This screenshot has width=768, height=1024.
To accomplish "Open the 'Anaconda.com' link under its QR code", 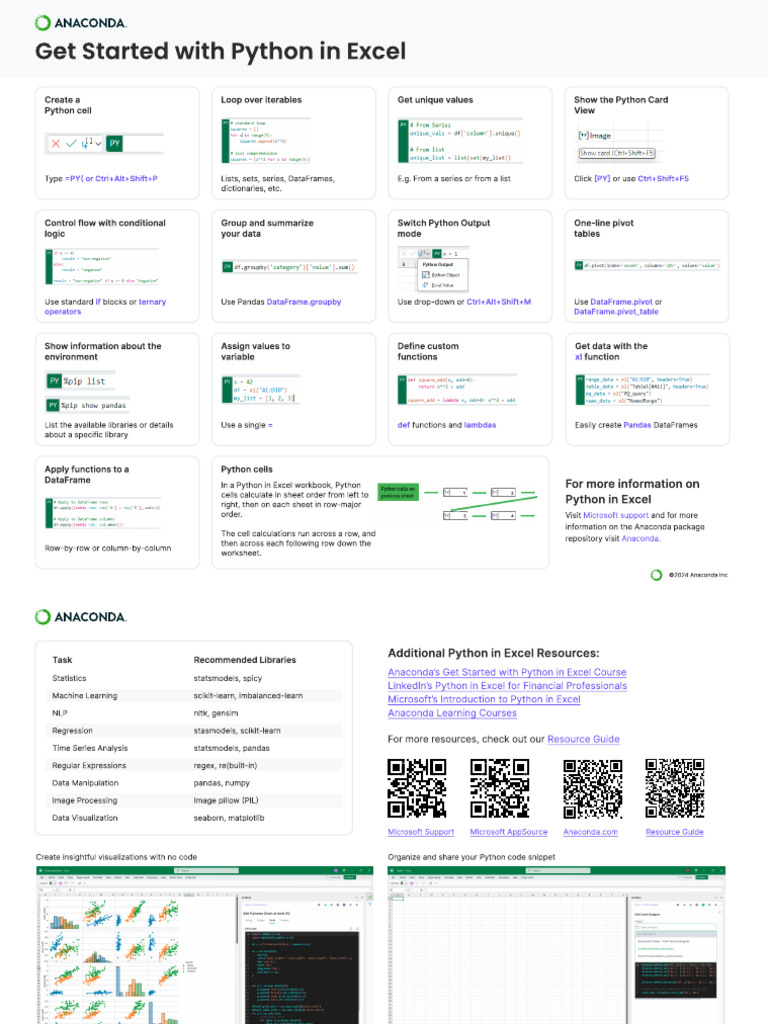I will (590, 832).
